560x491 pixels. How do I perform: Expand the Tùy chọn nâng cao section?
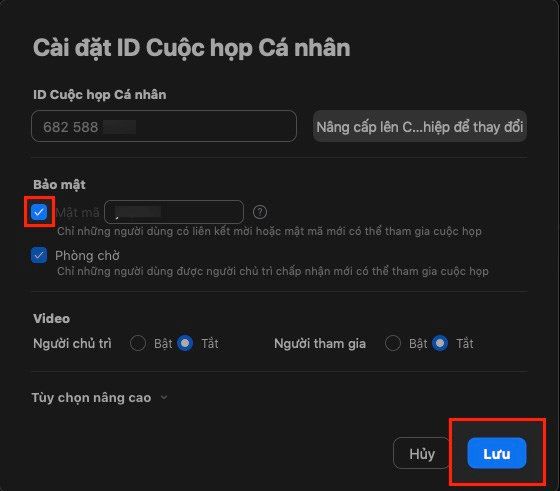click(x=99, y=397)
